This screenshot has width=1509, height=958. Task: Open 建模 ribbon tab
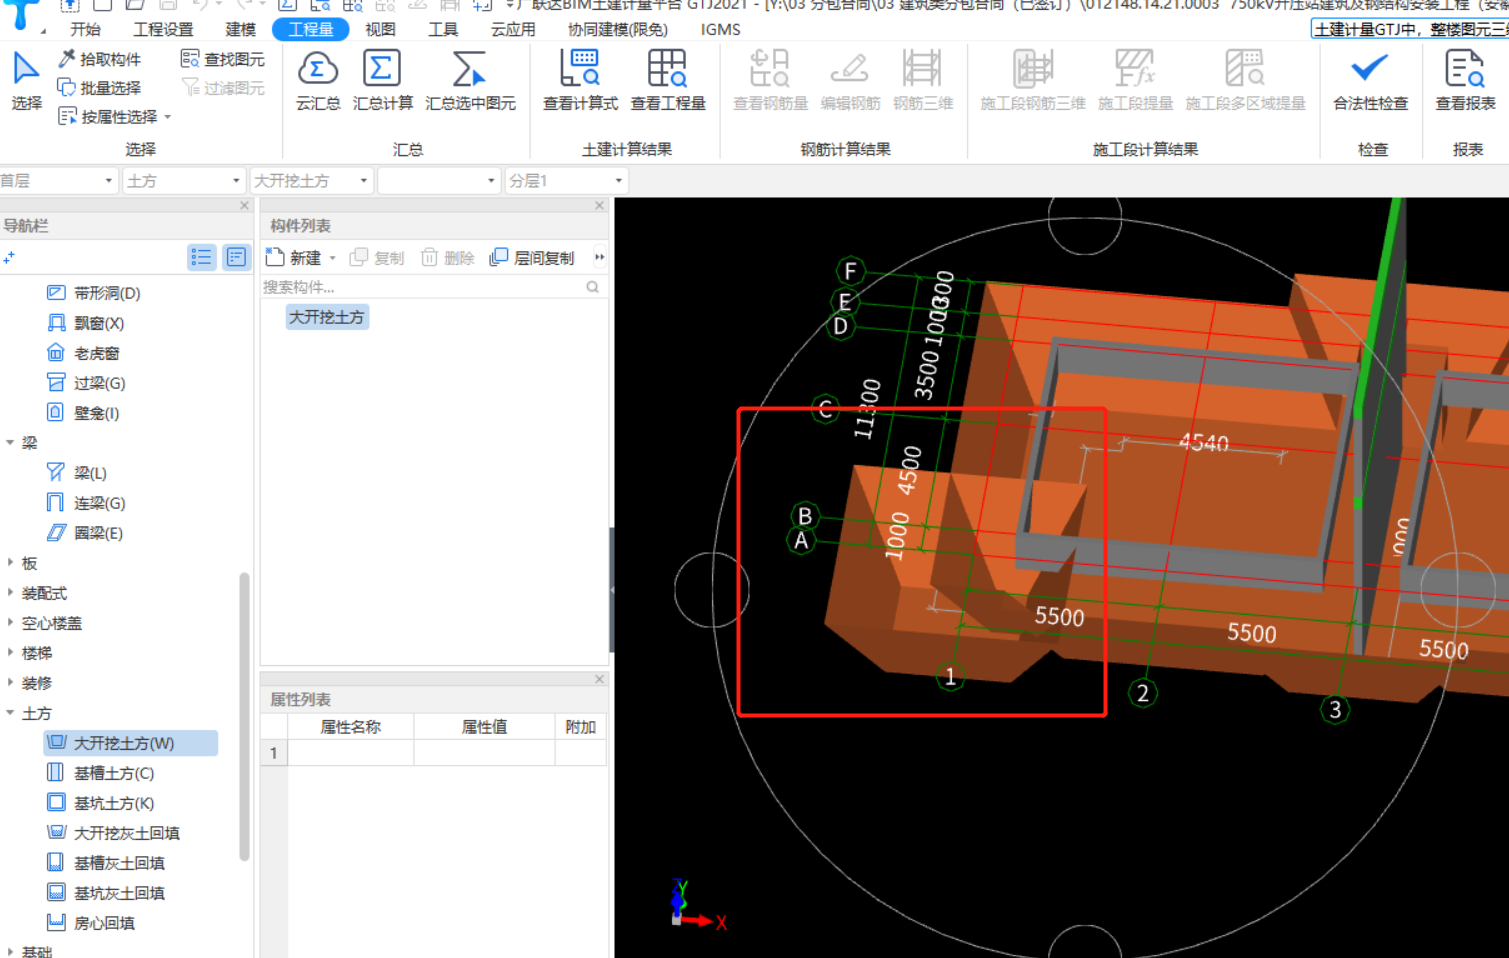[x=240, y=30]
